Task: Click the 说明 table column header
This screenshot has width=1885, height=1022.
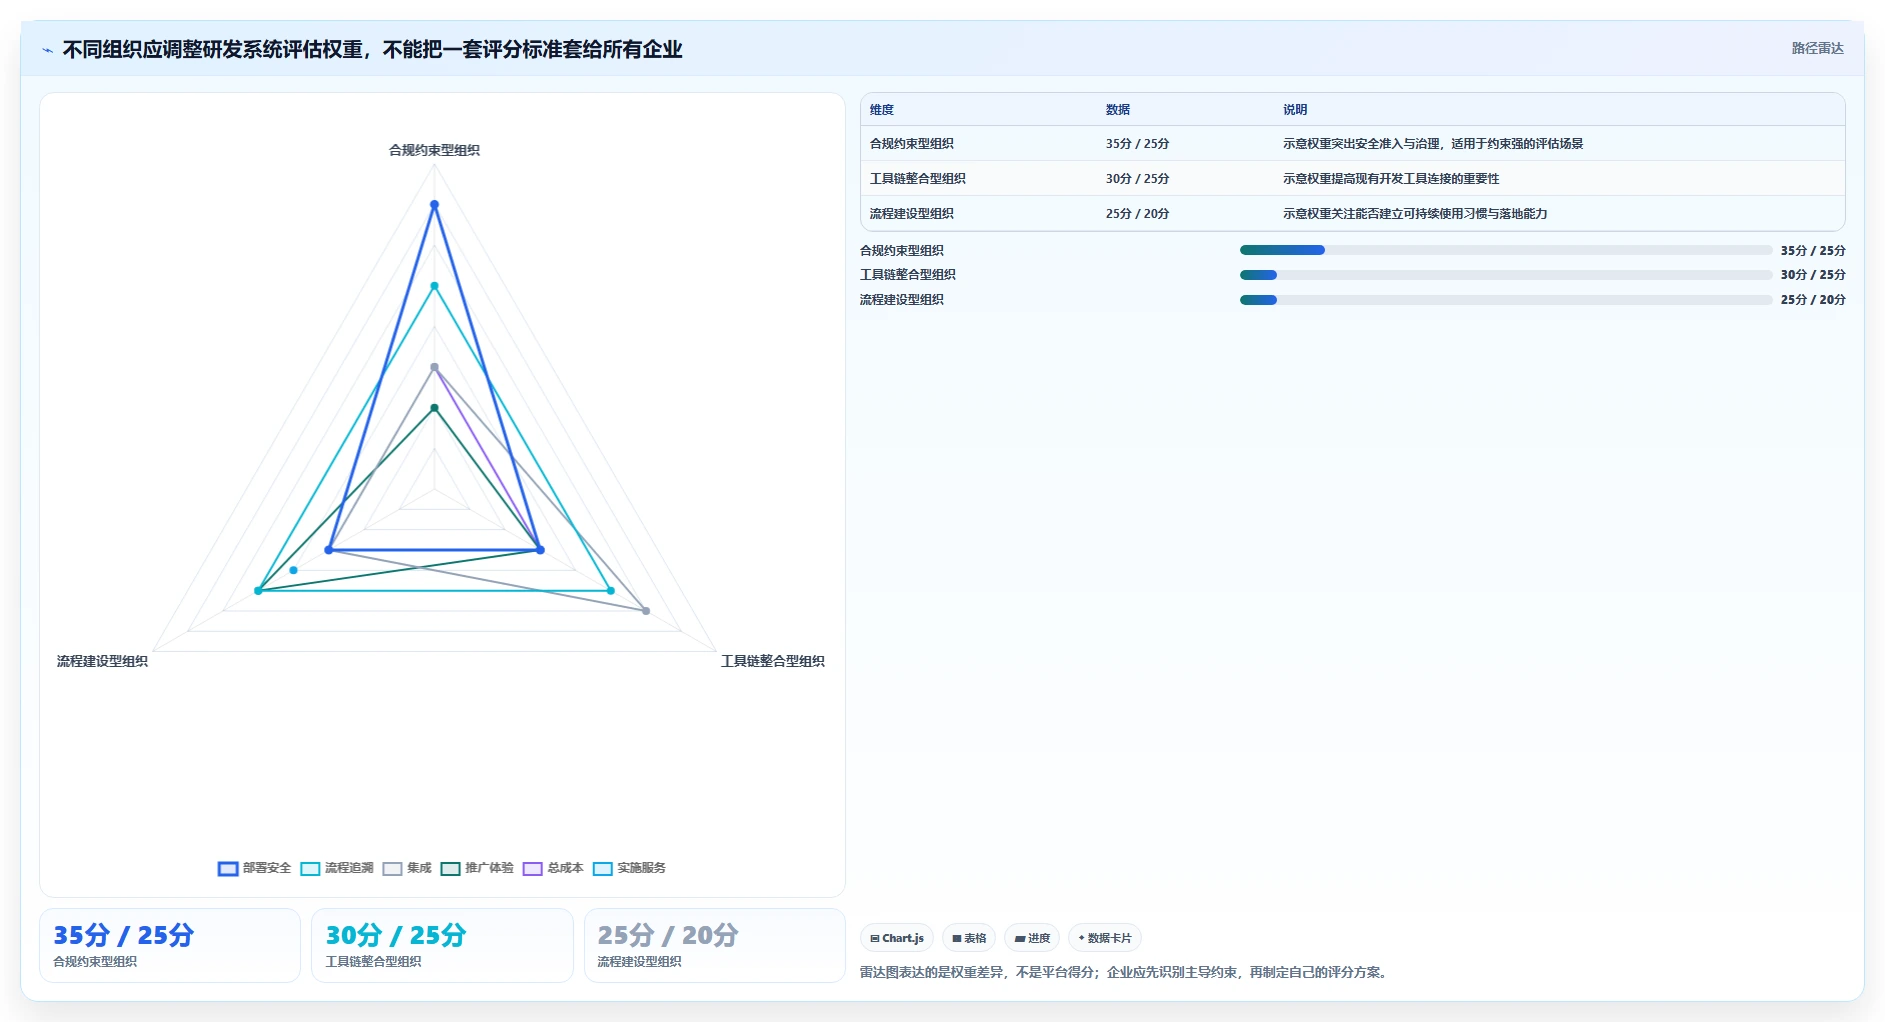Action: point(1295,110)
